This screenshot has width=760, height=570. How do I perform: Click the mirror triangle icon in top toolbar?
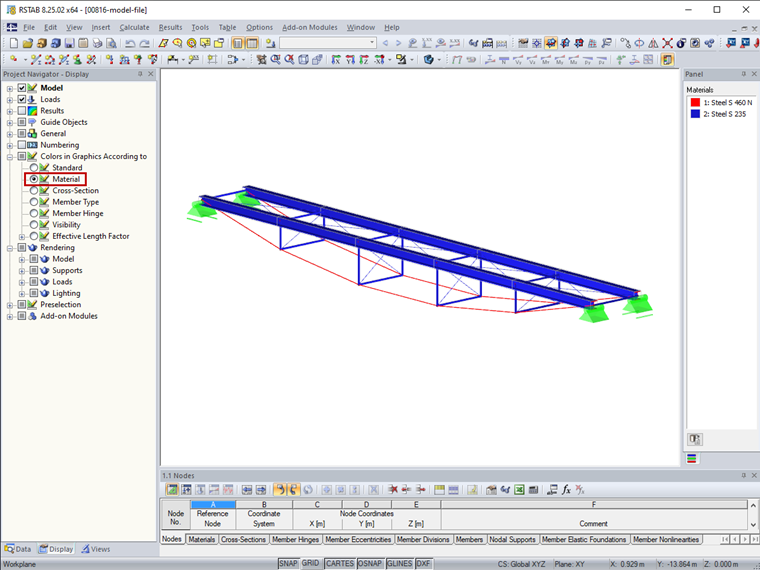[x=653, y=43]
